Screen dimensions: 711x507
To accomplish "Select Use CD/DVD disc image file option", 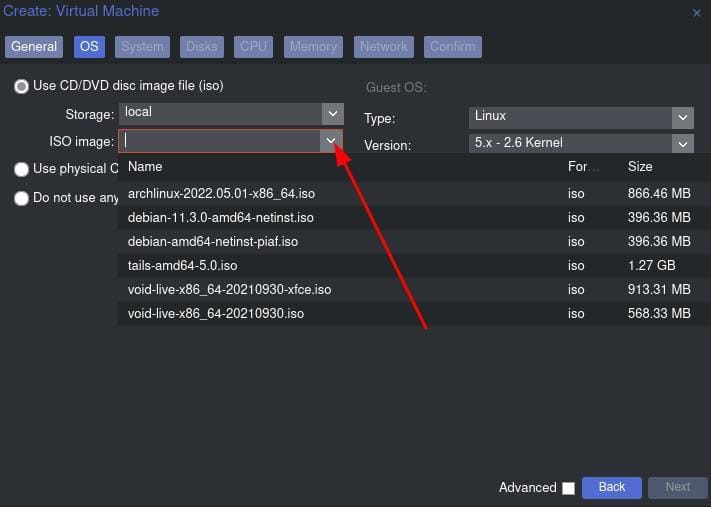I will pyautogui.click(x=21, y=86).
